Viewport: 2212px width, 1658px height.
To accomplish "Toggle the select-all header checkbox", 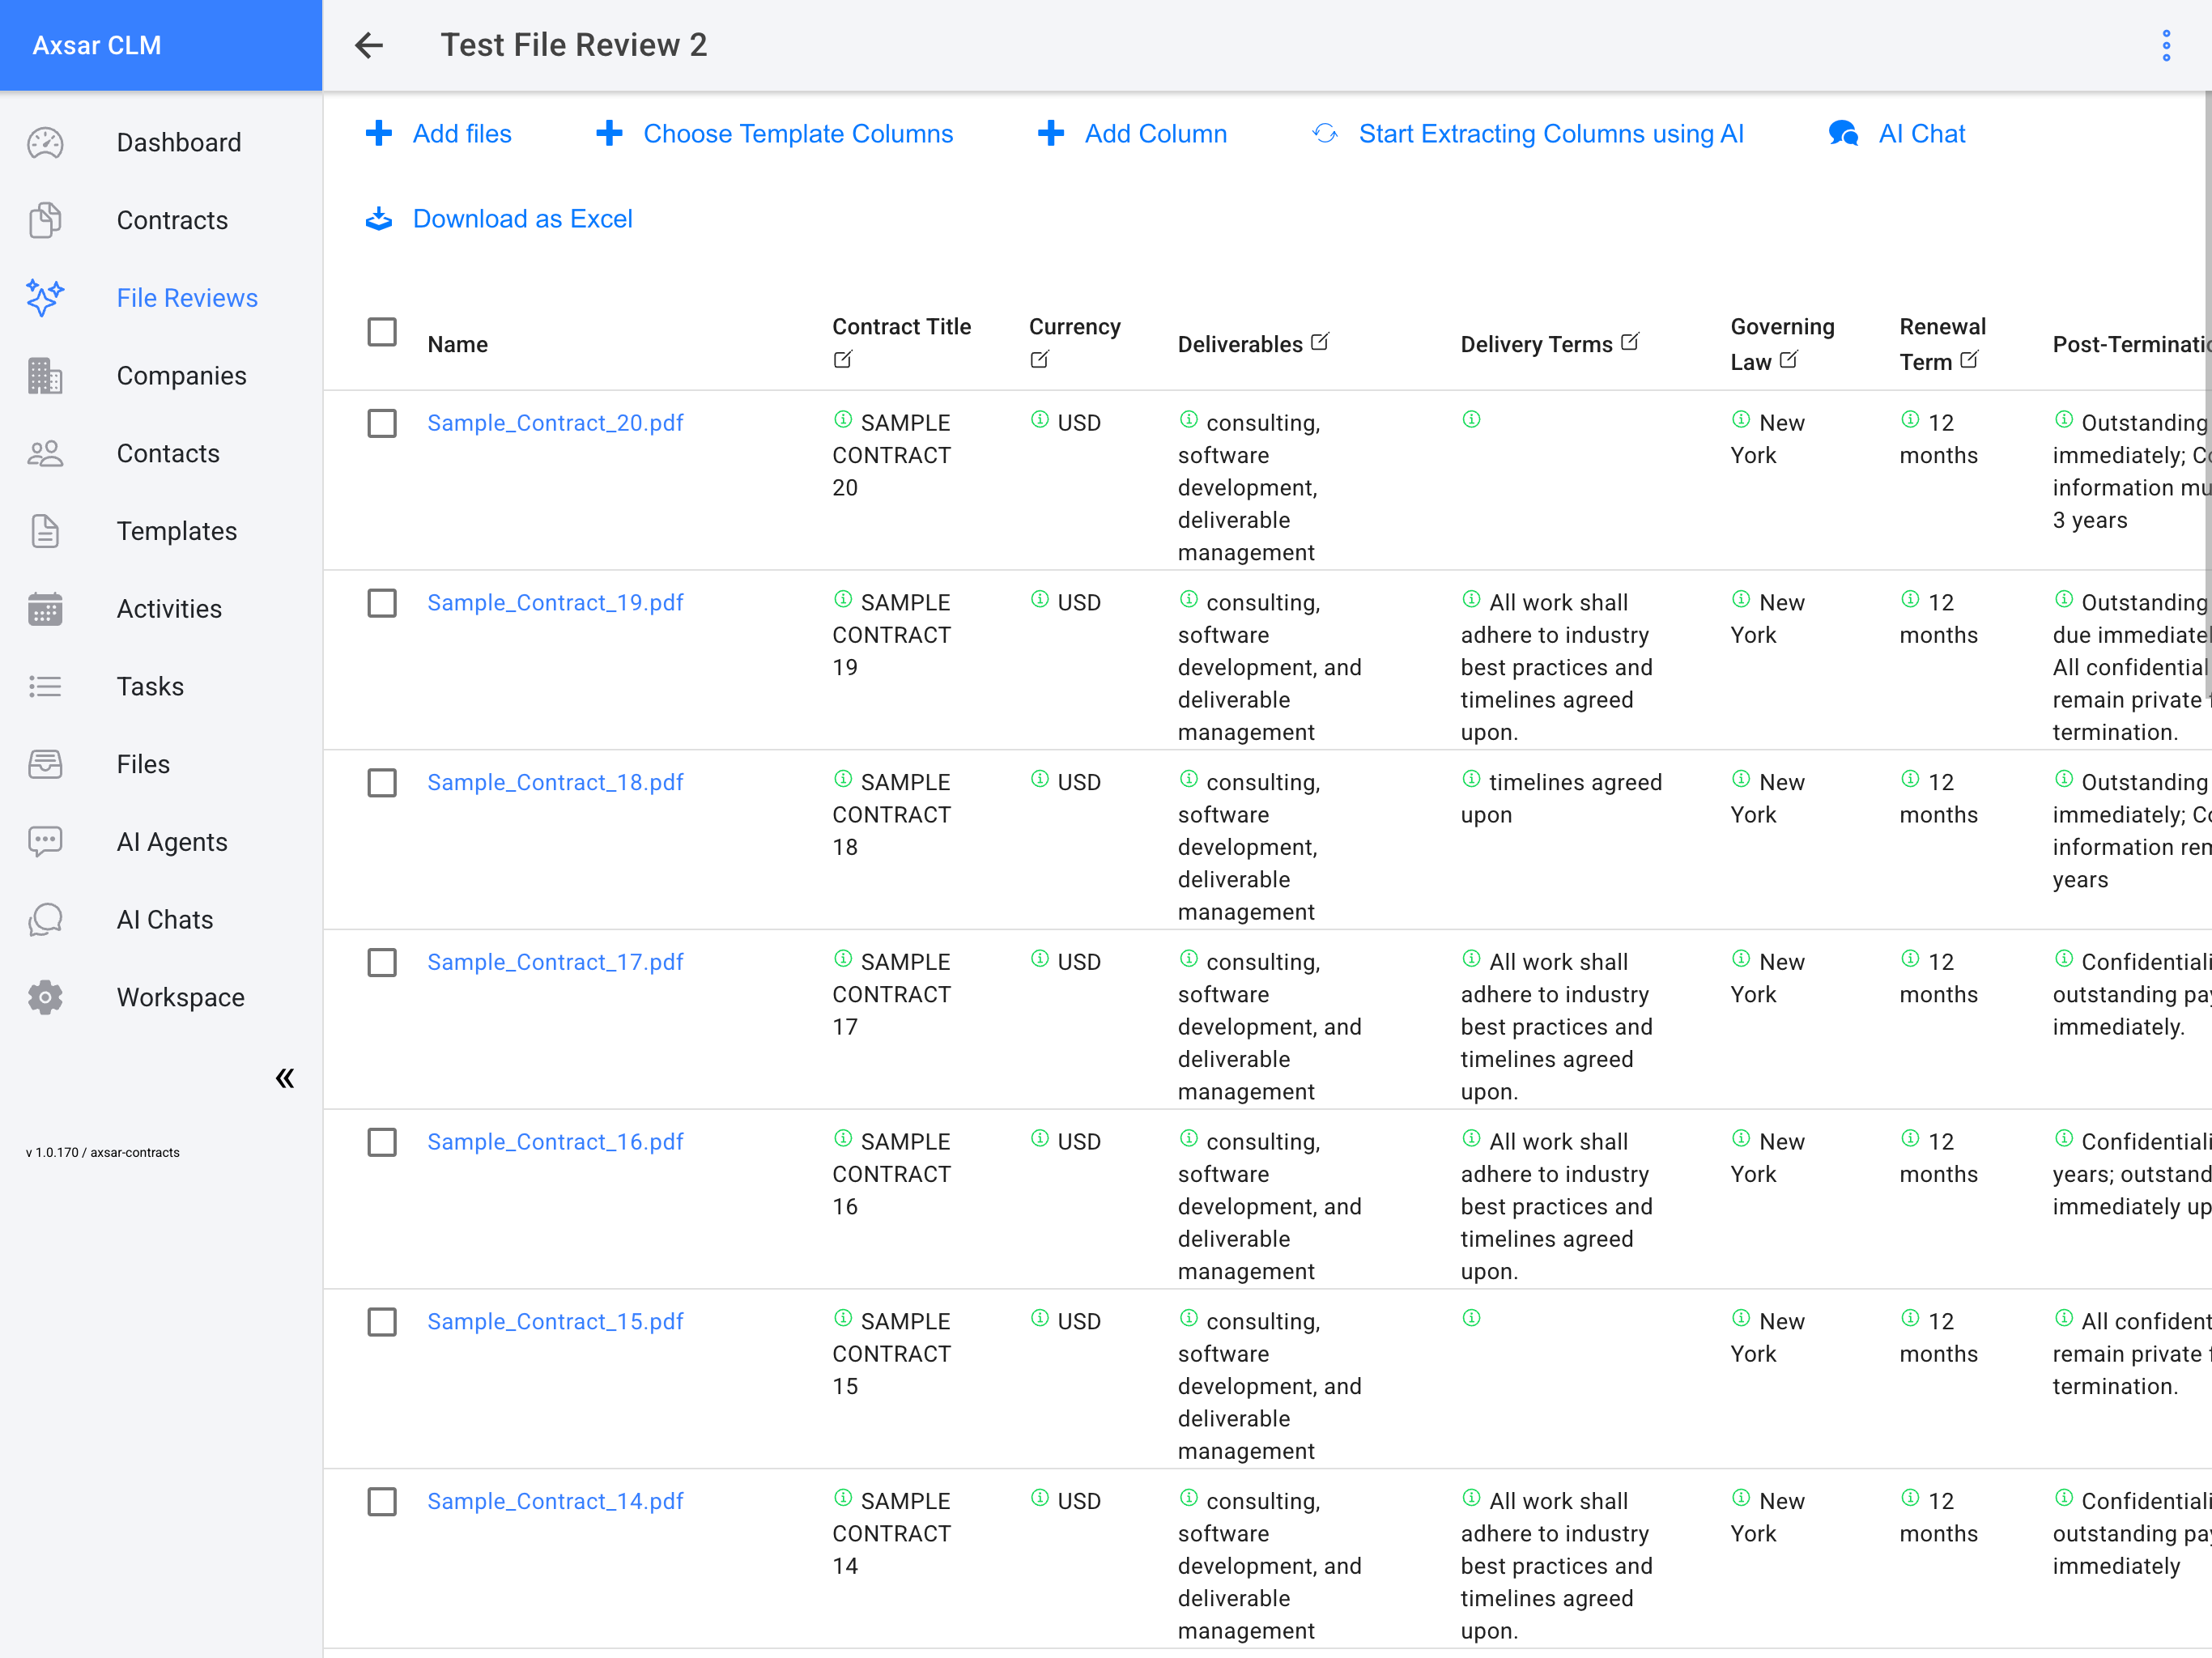I will click(x=382, y=332).
